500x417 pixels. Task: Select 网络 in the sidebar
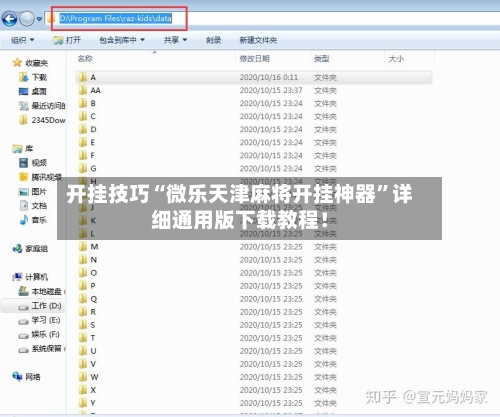[26, 377]
